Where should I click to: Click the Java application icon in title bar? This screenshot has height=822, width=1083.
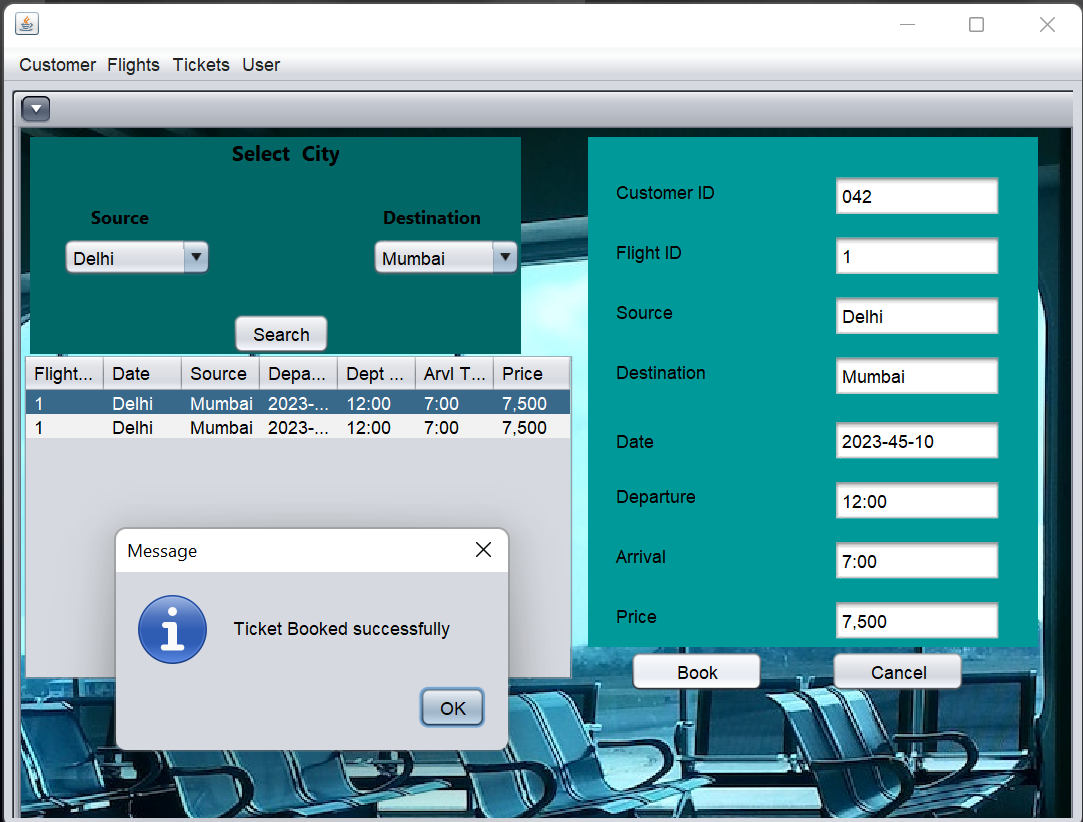click(x=27, y=24)
